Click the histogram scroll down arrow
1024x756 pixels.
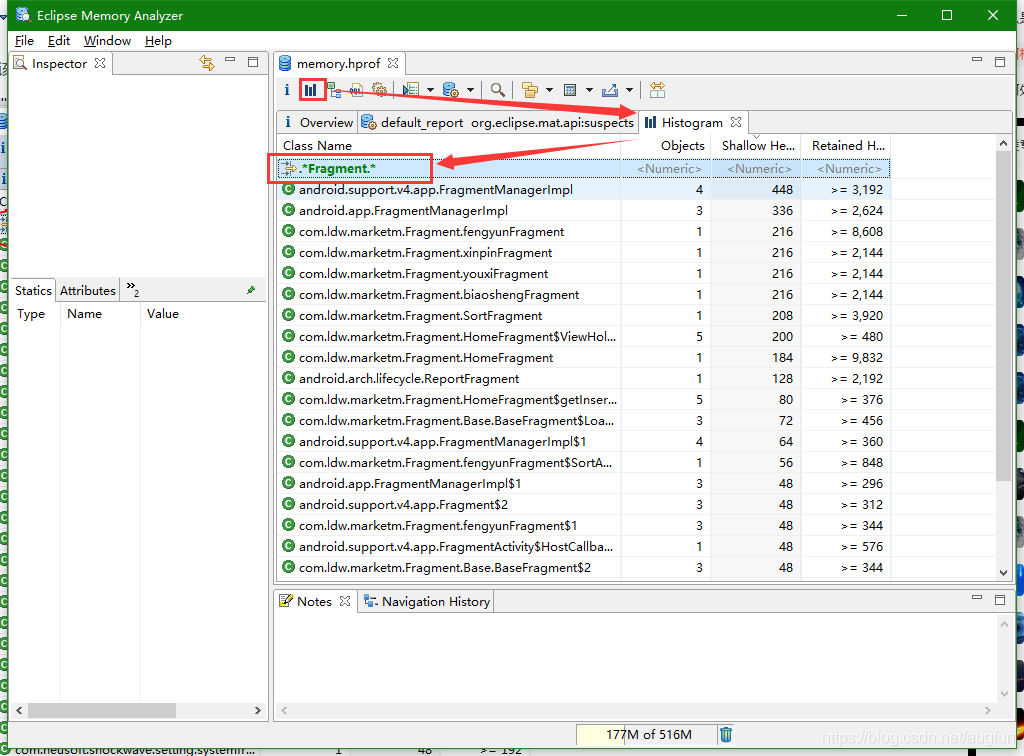click(1004, 573)
